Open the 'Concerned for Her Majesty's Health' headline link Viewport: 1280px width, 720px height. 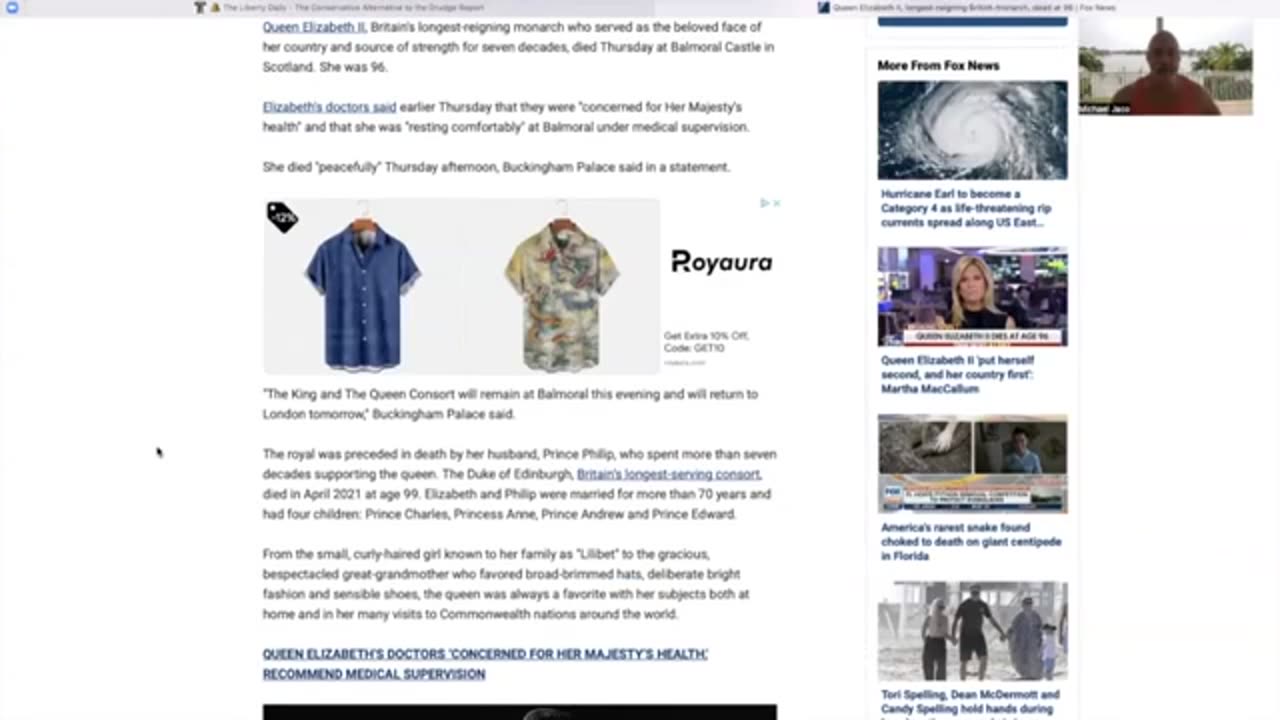click(485, 664)
